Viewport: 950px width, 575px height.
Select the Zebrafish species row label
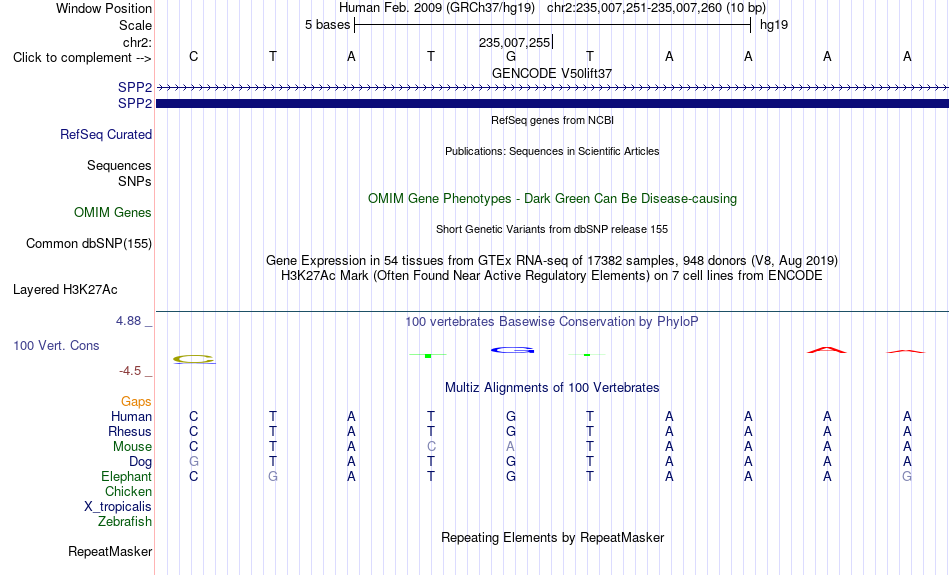125,521
